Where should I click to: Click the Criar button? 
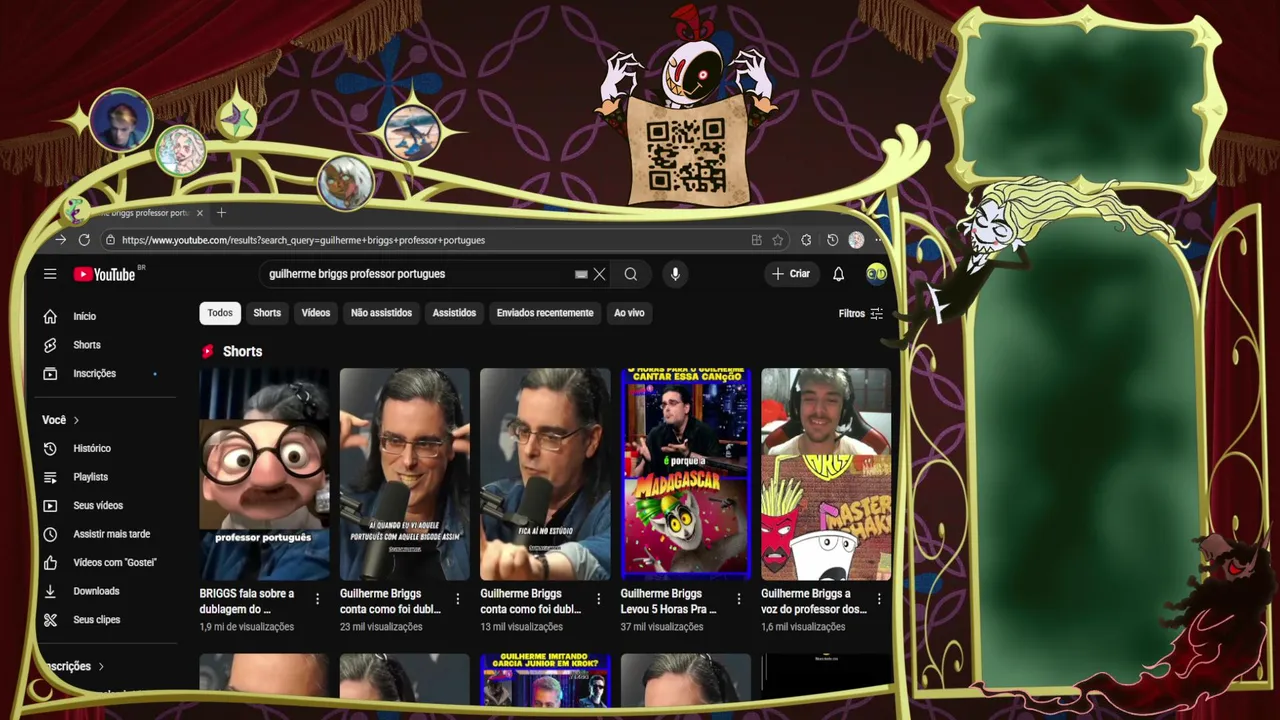(791, 274)
